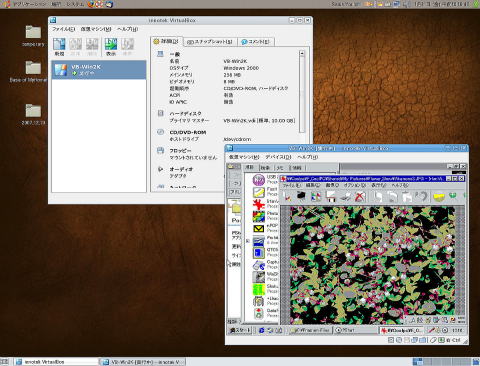The width and height of the screenshot is (480, 366).
Task: Open the 編集 (Edit) menu of guest image viewer
Action: coord(313,185)
